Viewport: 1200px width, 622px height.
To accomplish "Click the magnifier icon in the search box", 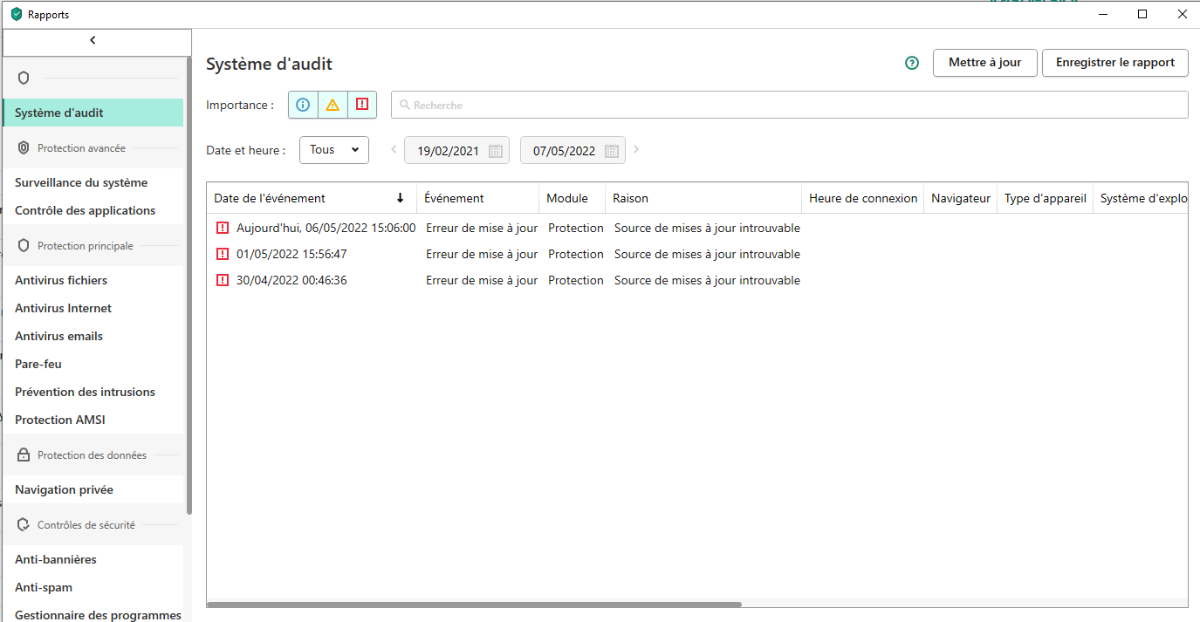I will pos(404,105).
